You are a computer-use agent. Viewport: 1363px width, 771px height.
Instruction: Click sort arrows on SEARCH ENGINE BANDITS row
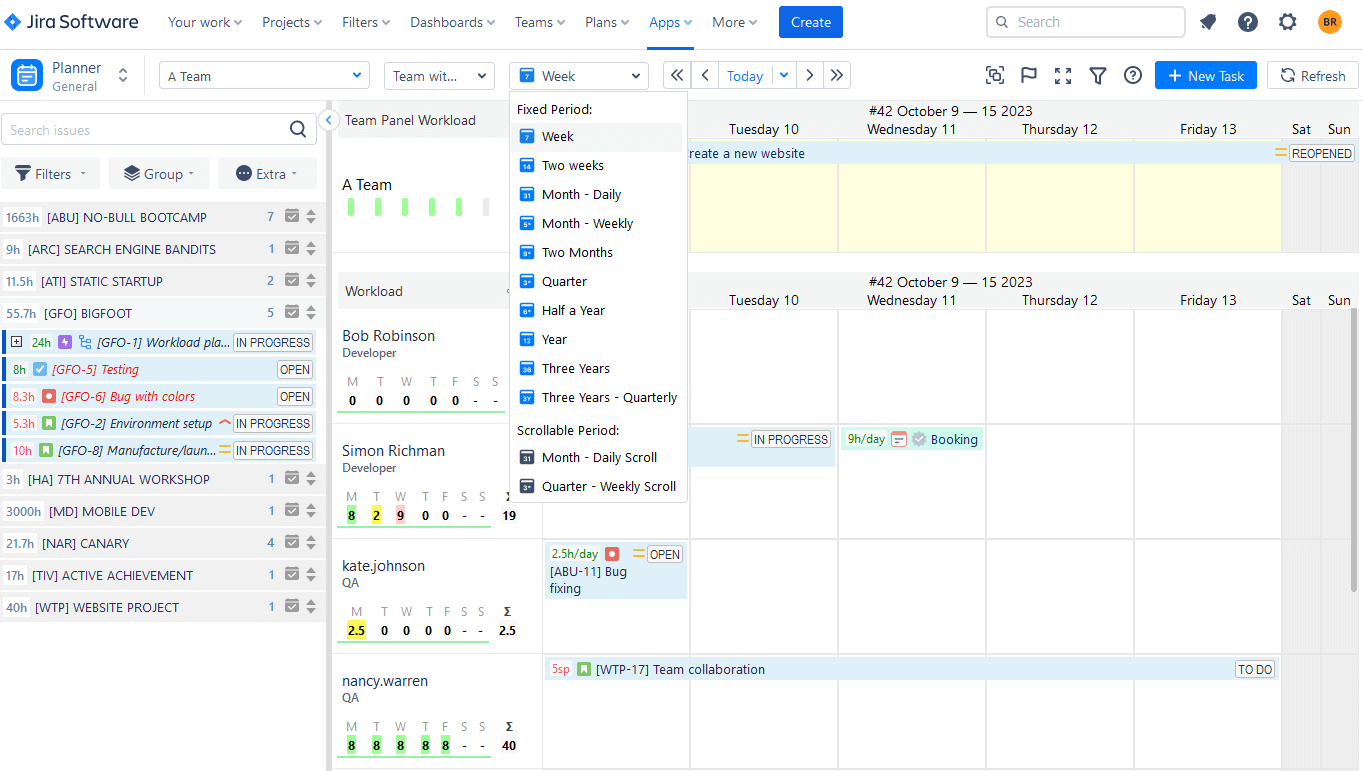coord(311,249)
